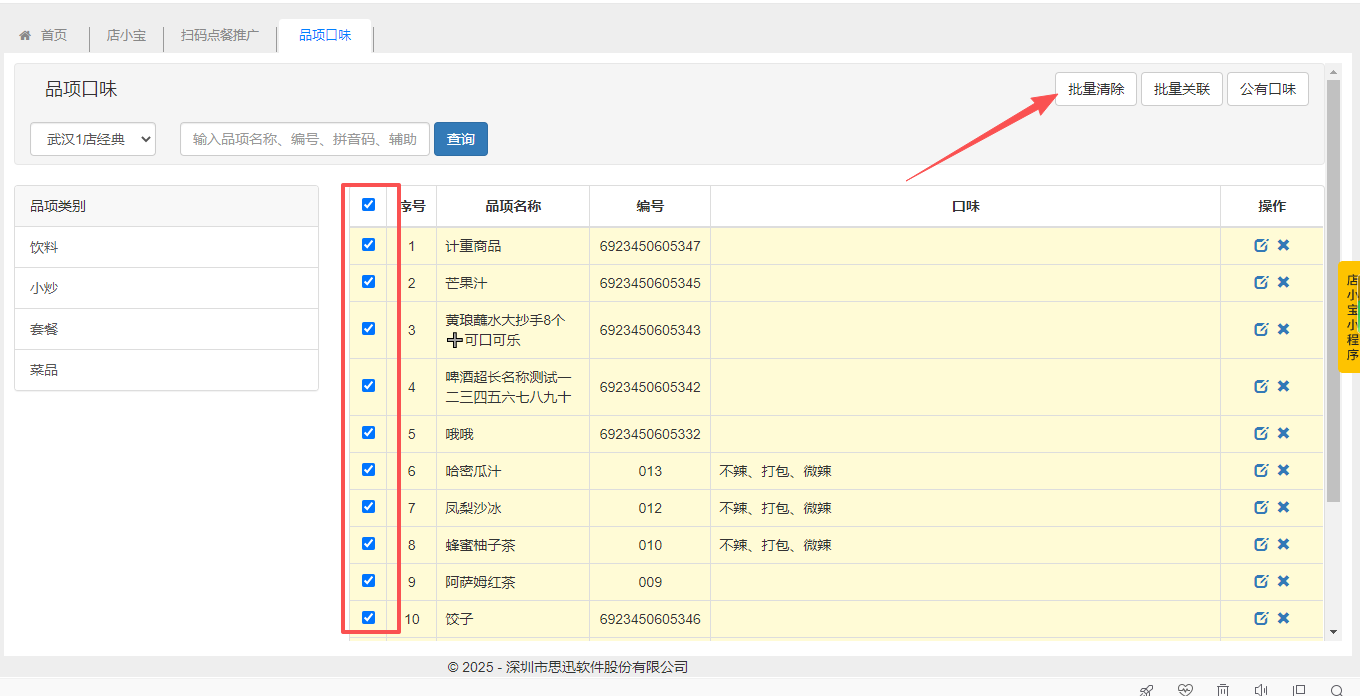Click the edit icon for 计重商品
The image size is (1360, 696).
click(1261, 245)
